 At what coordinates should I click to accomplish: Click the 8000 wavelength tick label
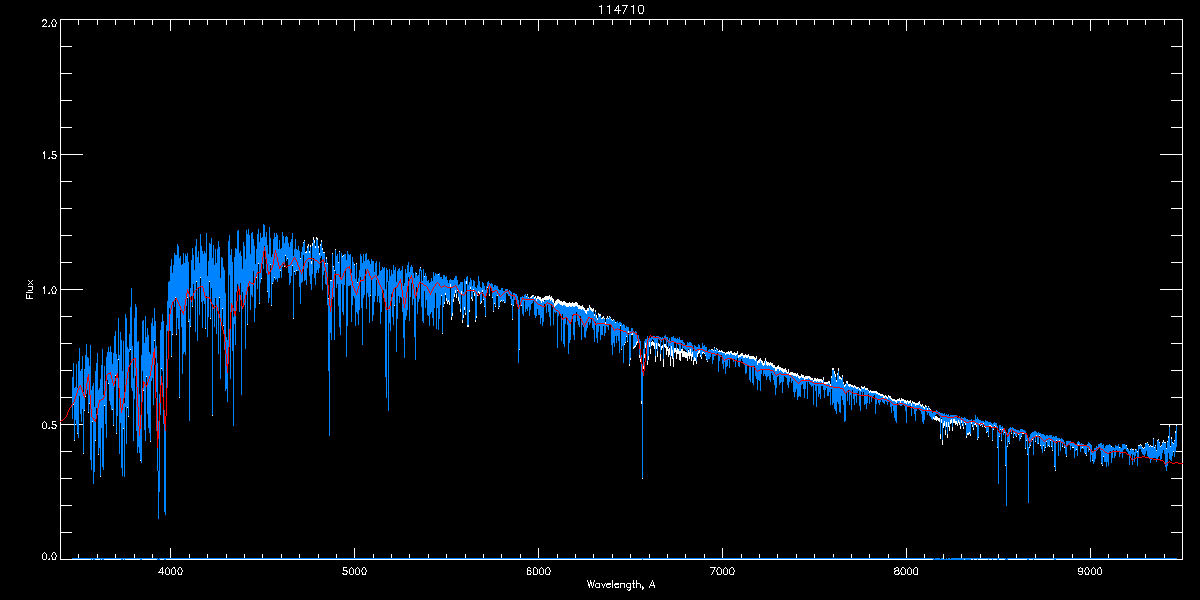(906, 572)
